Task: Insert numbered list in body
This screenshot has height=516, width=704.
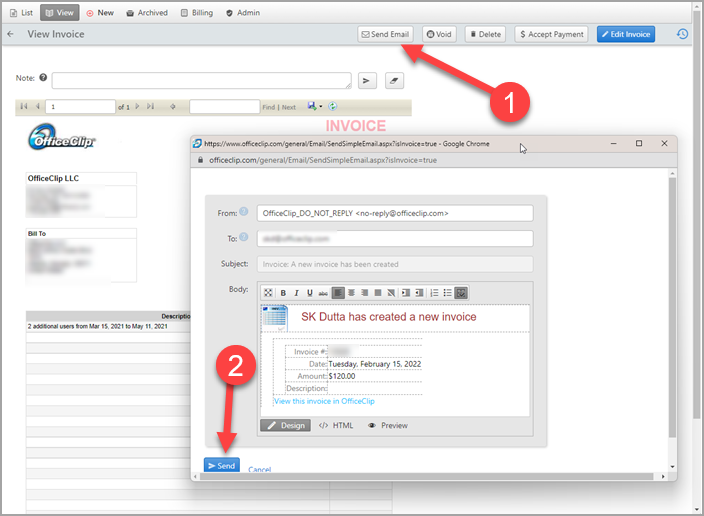Action: click(x=434, y=293)
